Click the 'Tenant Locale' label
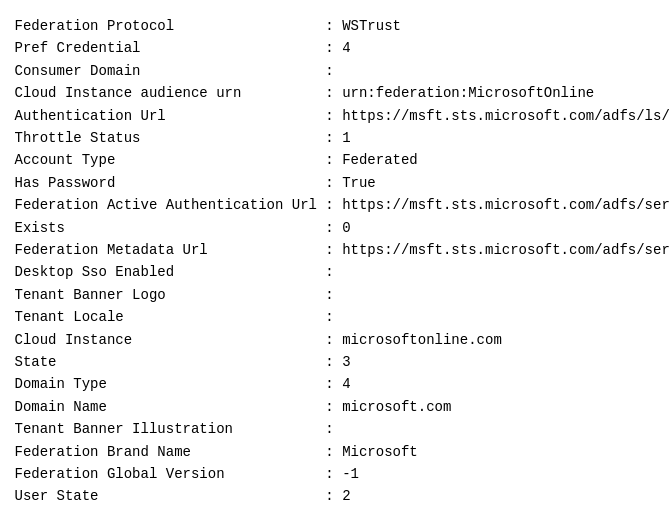Image resolution: width=669 pixels, height=518 pixels. tap(69, 317)
